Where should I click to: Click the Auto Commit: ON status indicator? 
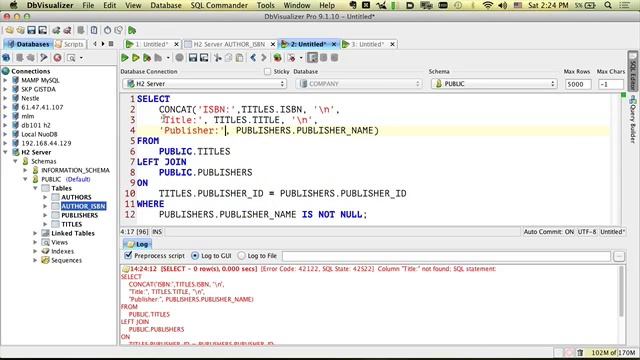click(x=548, y=232)
